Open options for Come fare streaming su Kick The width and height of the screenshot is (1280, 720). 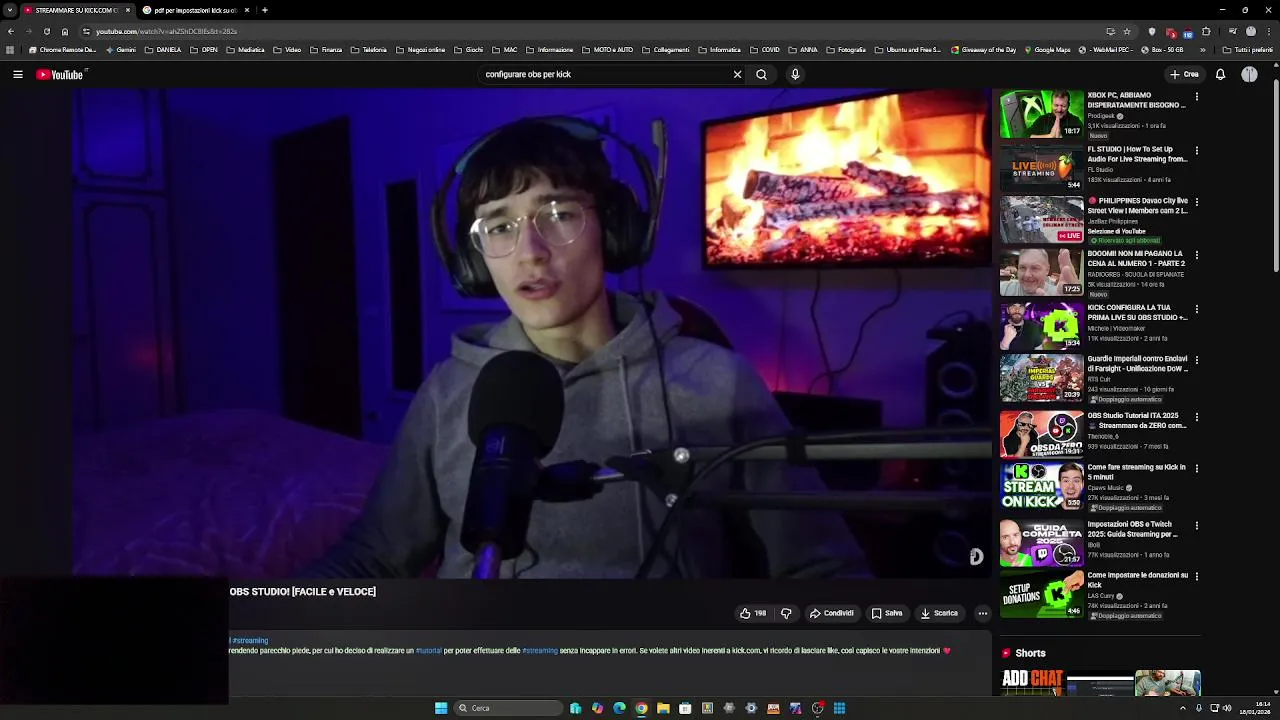pyautogui.click(x=1196, y=468)
